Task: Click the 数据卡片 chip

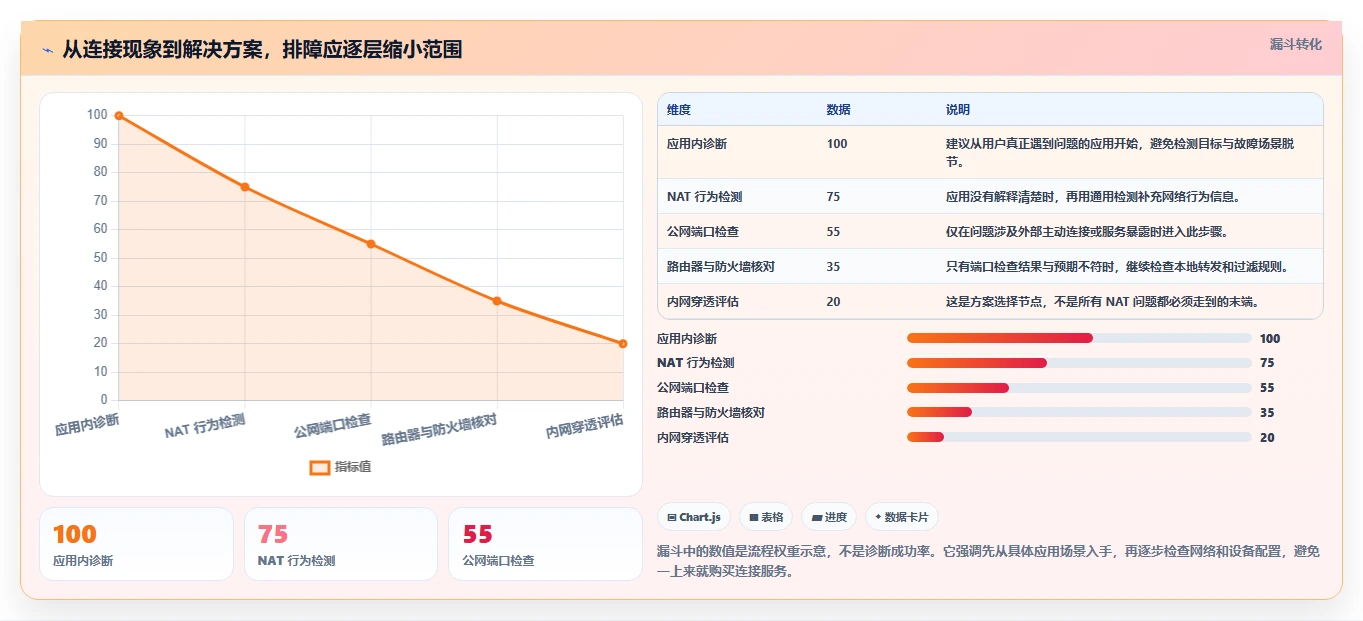Action: pos(902,517)
